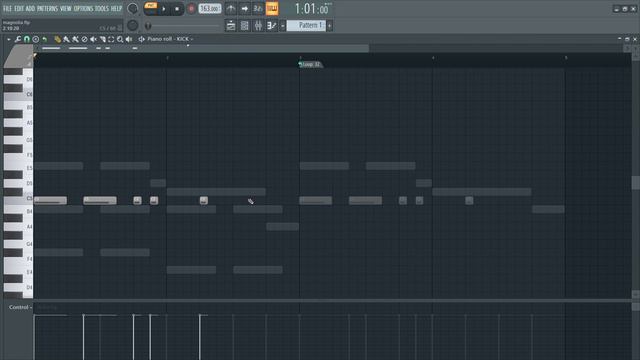The width and height of the screenshot is (640, 360).
Task: Open the ADD menu
Action: 31,9
